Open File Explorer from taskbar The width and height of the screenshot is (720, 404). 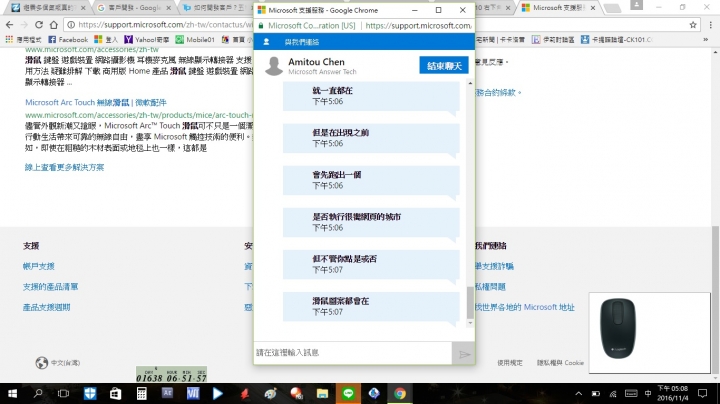coord(322,393)
